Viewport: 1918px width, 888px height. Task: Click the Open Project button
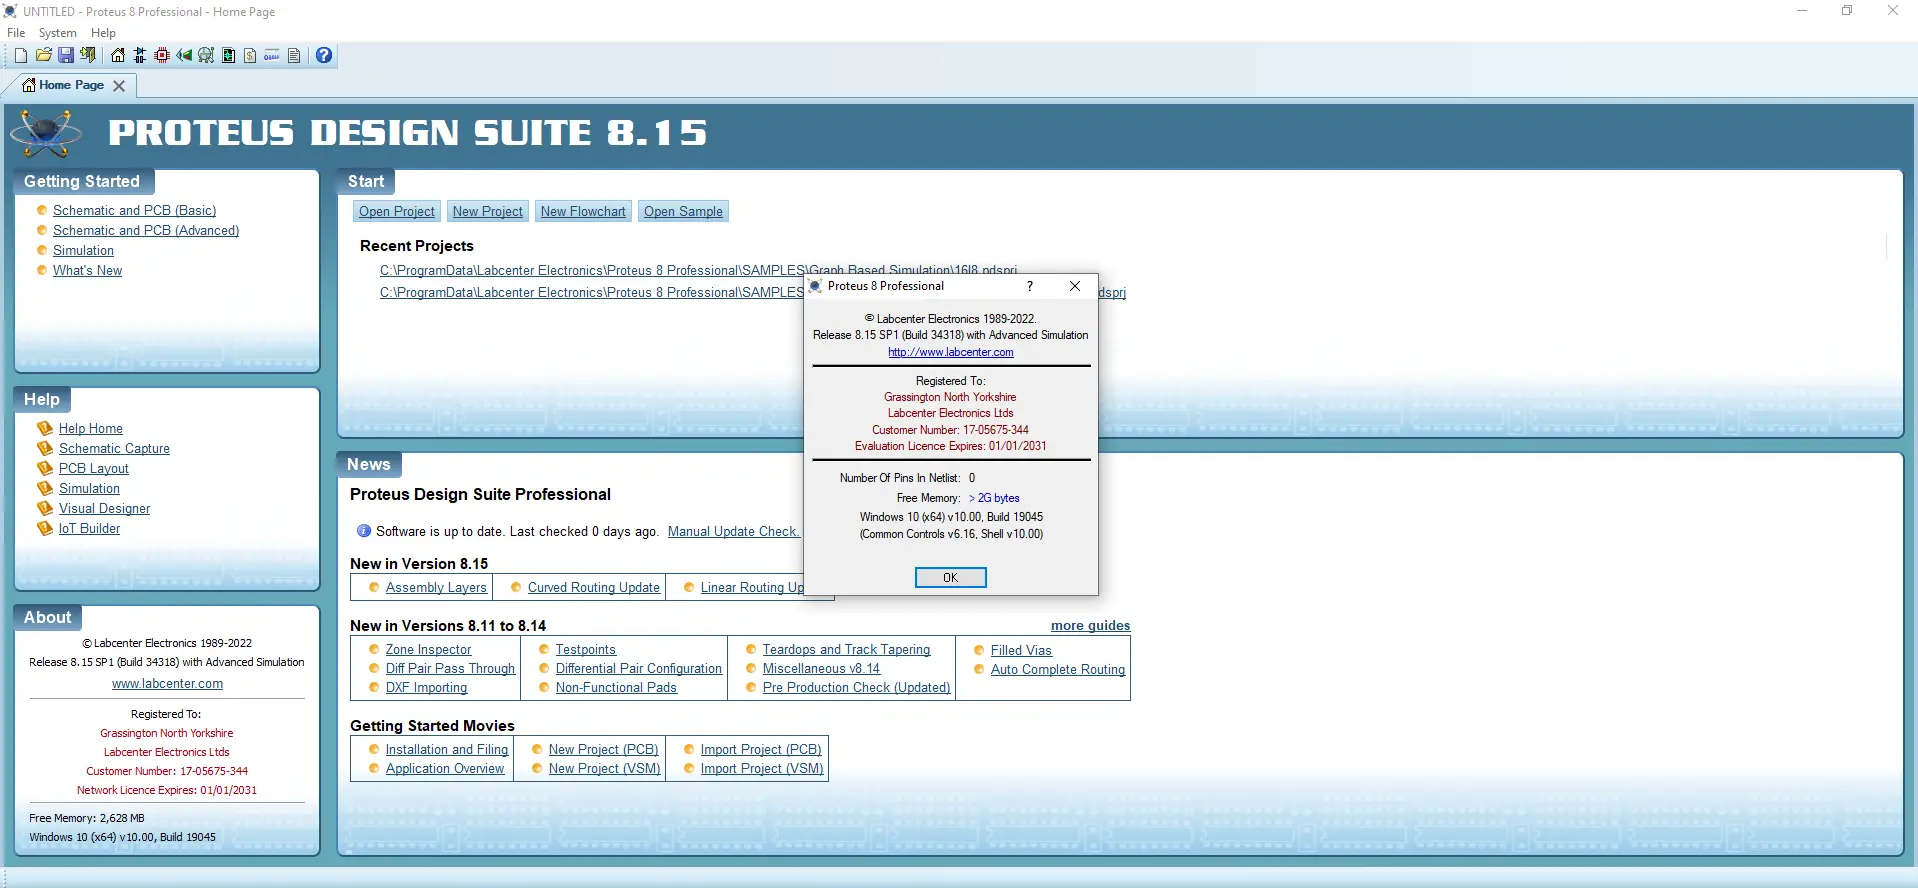[x=397, y=211]
